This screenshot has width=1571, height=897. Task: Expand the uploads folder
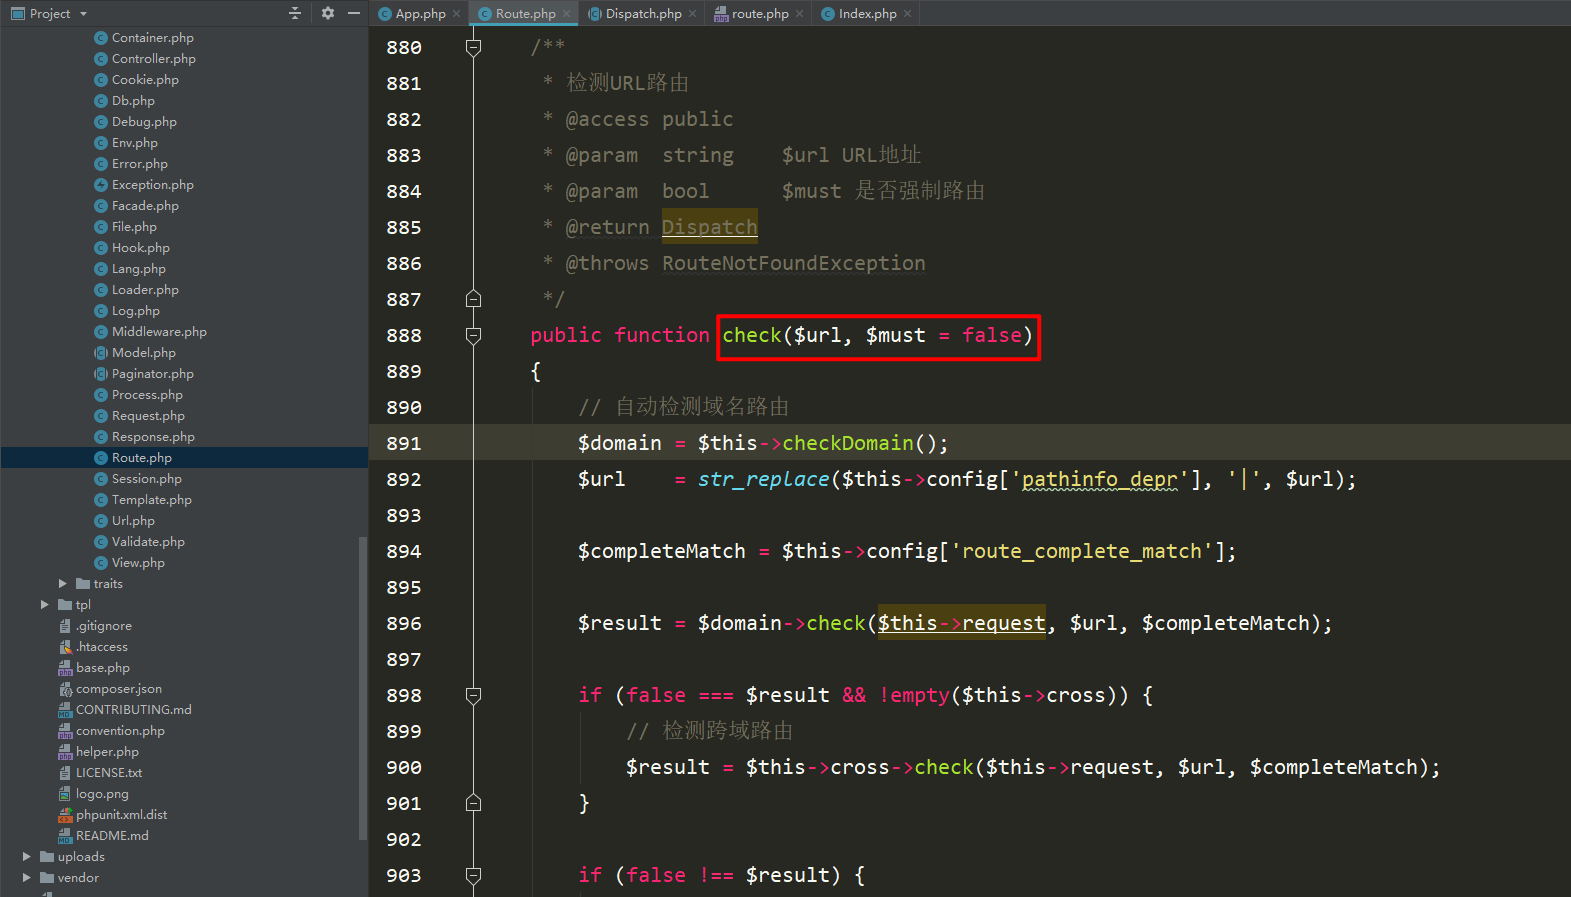tap(26, 857)
